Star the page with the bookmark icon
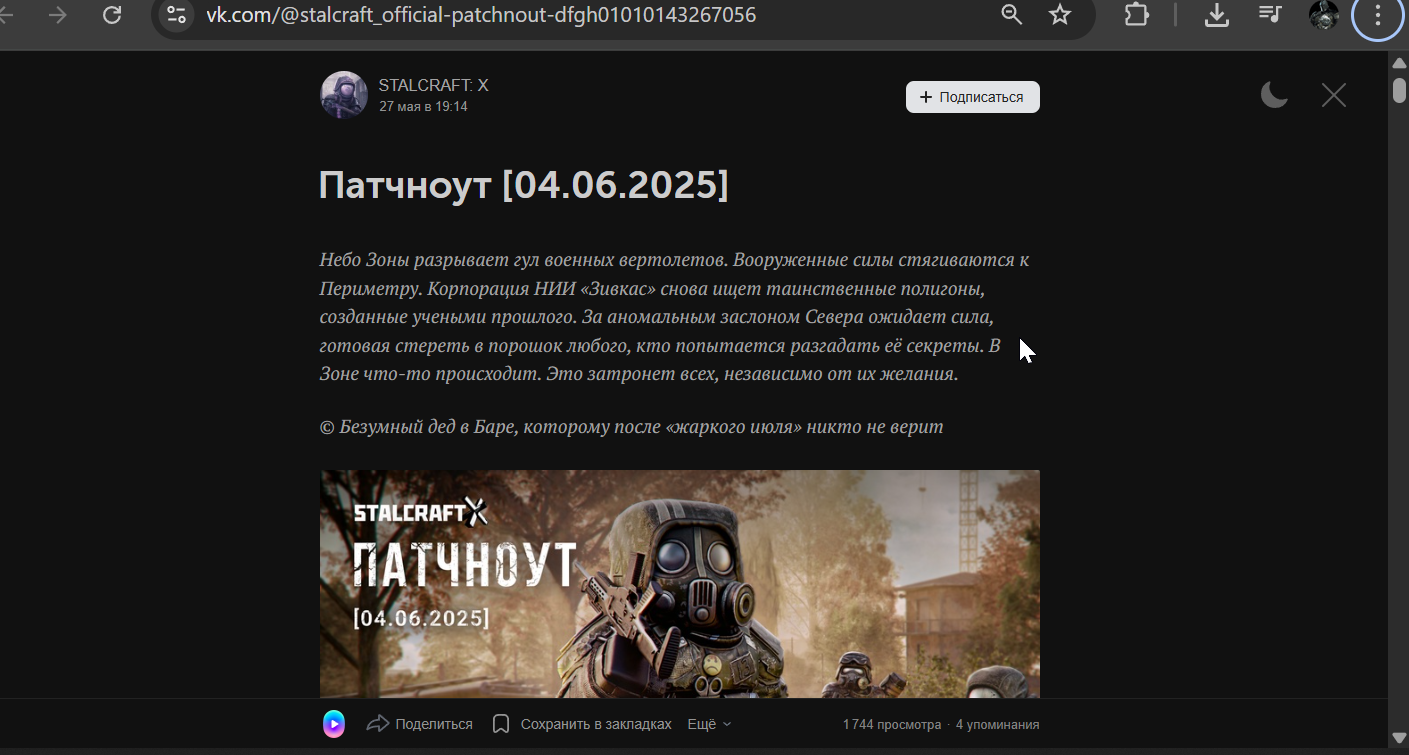Viewport: 1409px width, 755px height. (x=1059, y=15)
